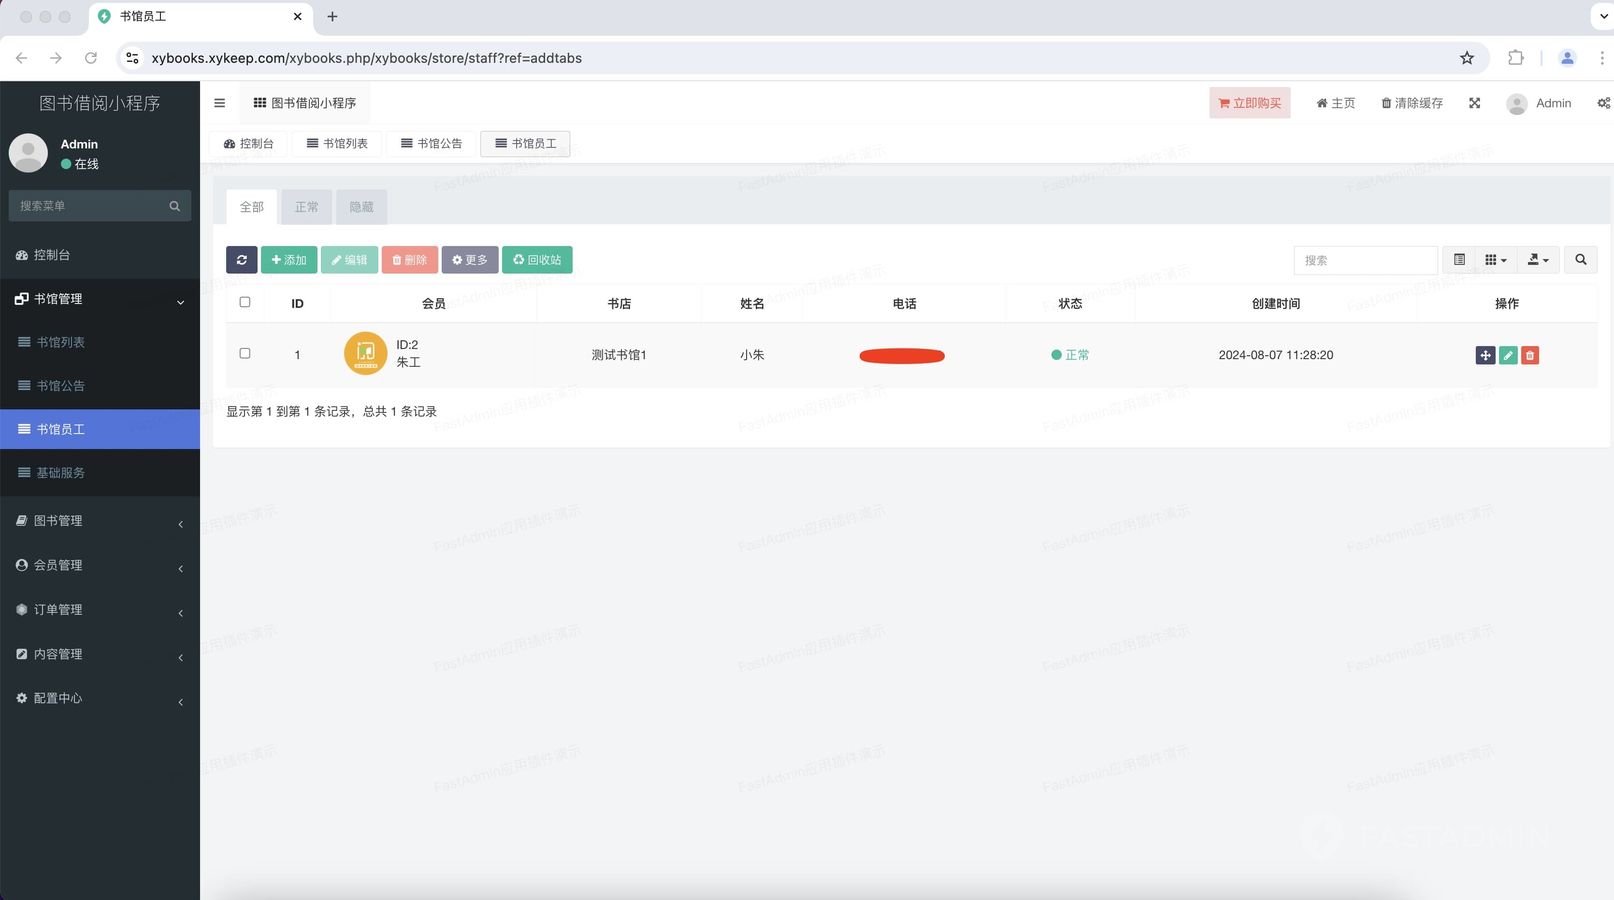Click the refresh table icon button
The height and width of the screenshot is (900, 1614).
coord(241,260)
